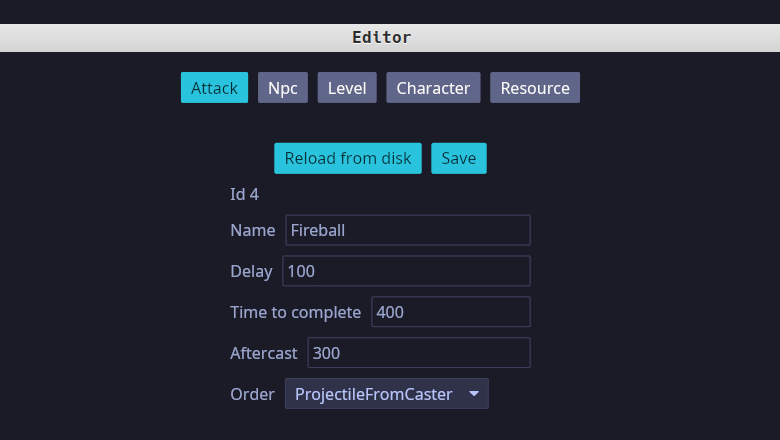Click the Delay label text
780x440 pixels.
[x=251, y=271]
